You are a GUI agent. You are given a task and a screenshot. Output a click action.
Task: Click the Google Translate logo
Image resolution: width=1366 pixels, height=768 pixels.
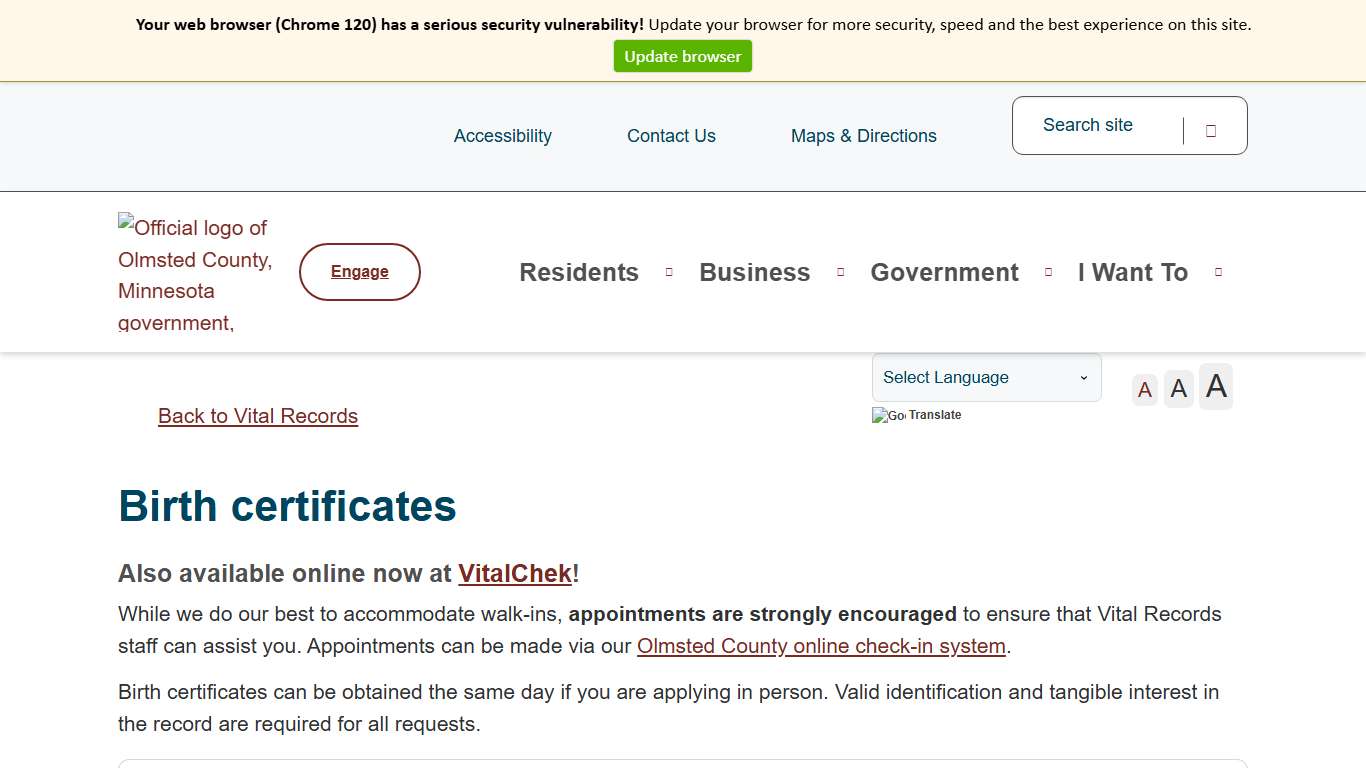coord(889,415)
